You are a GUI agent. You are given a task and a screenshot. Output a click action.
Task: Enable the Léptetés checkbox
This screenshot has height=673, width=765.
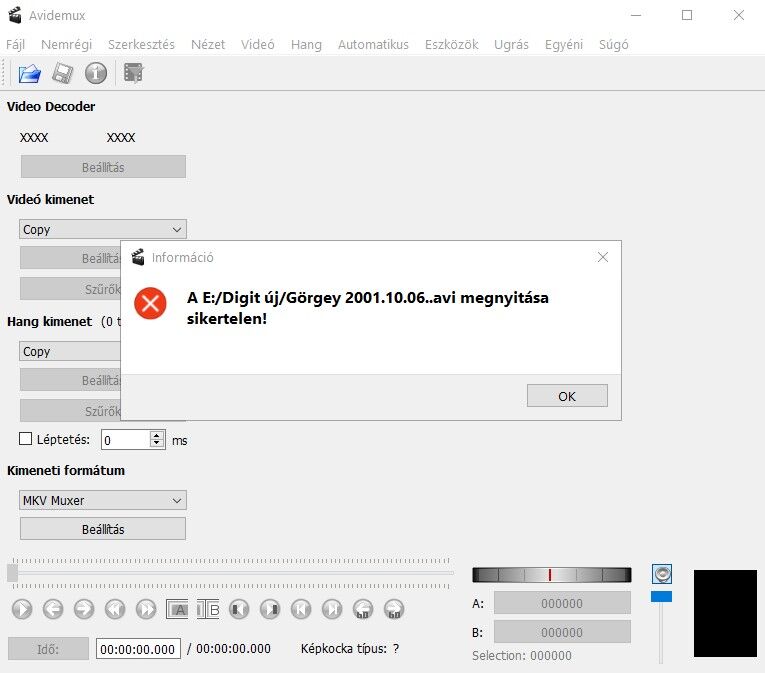(x=25, y=439)
